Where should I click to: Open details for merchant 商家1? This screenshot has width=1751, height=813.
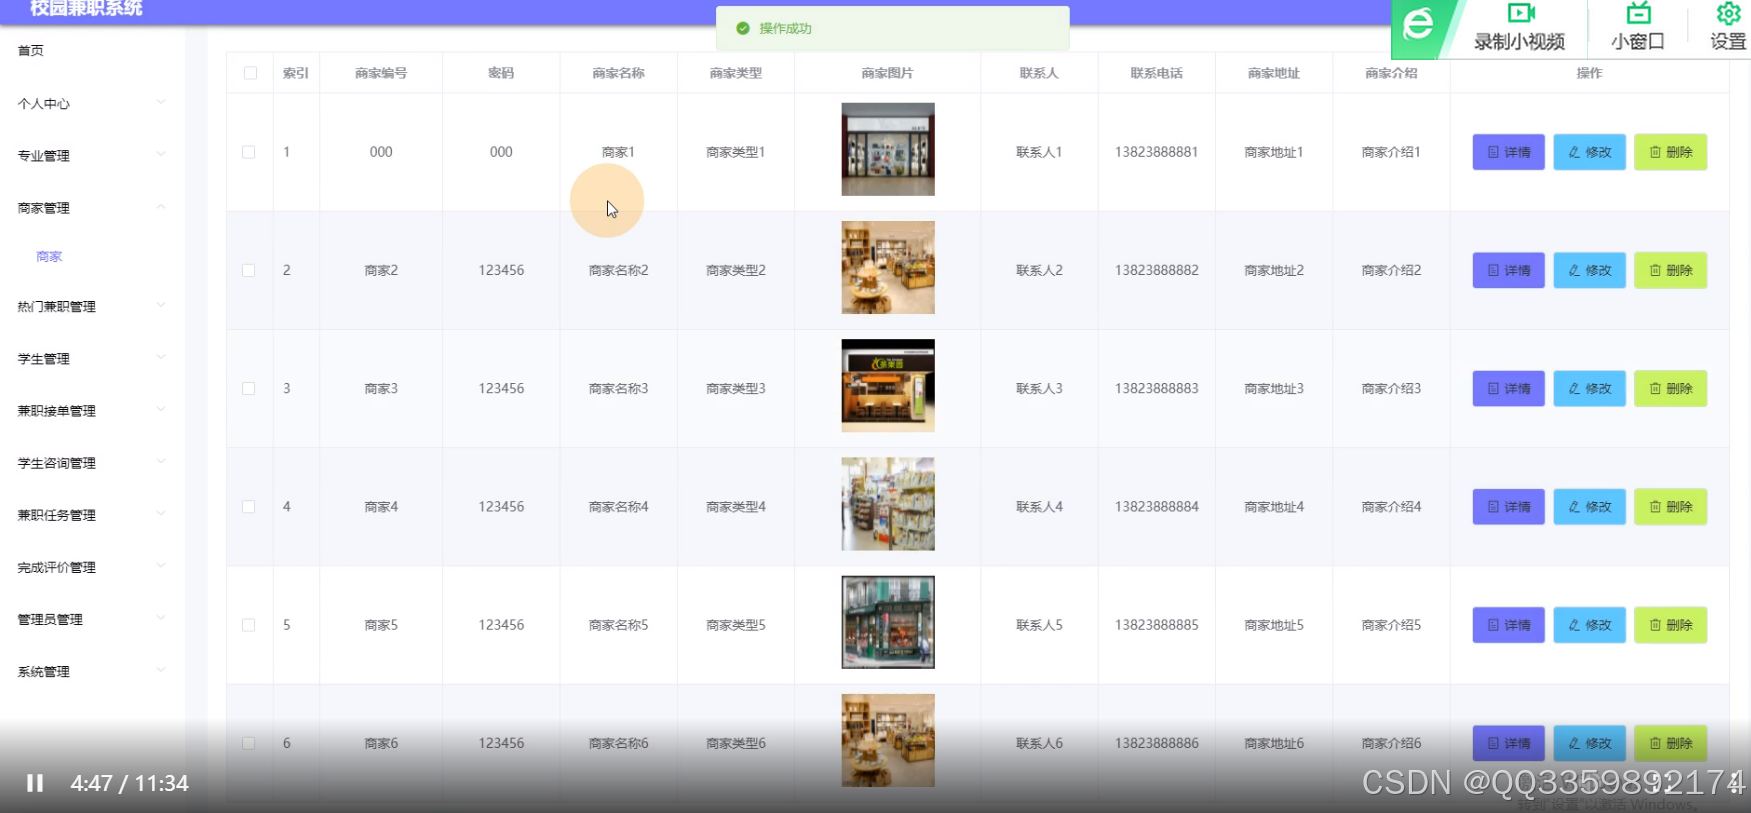pos(1508,152)
